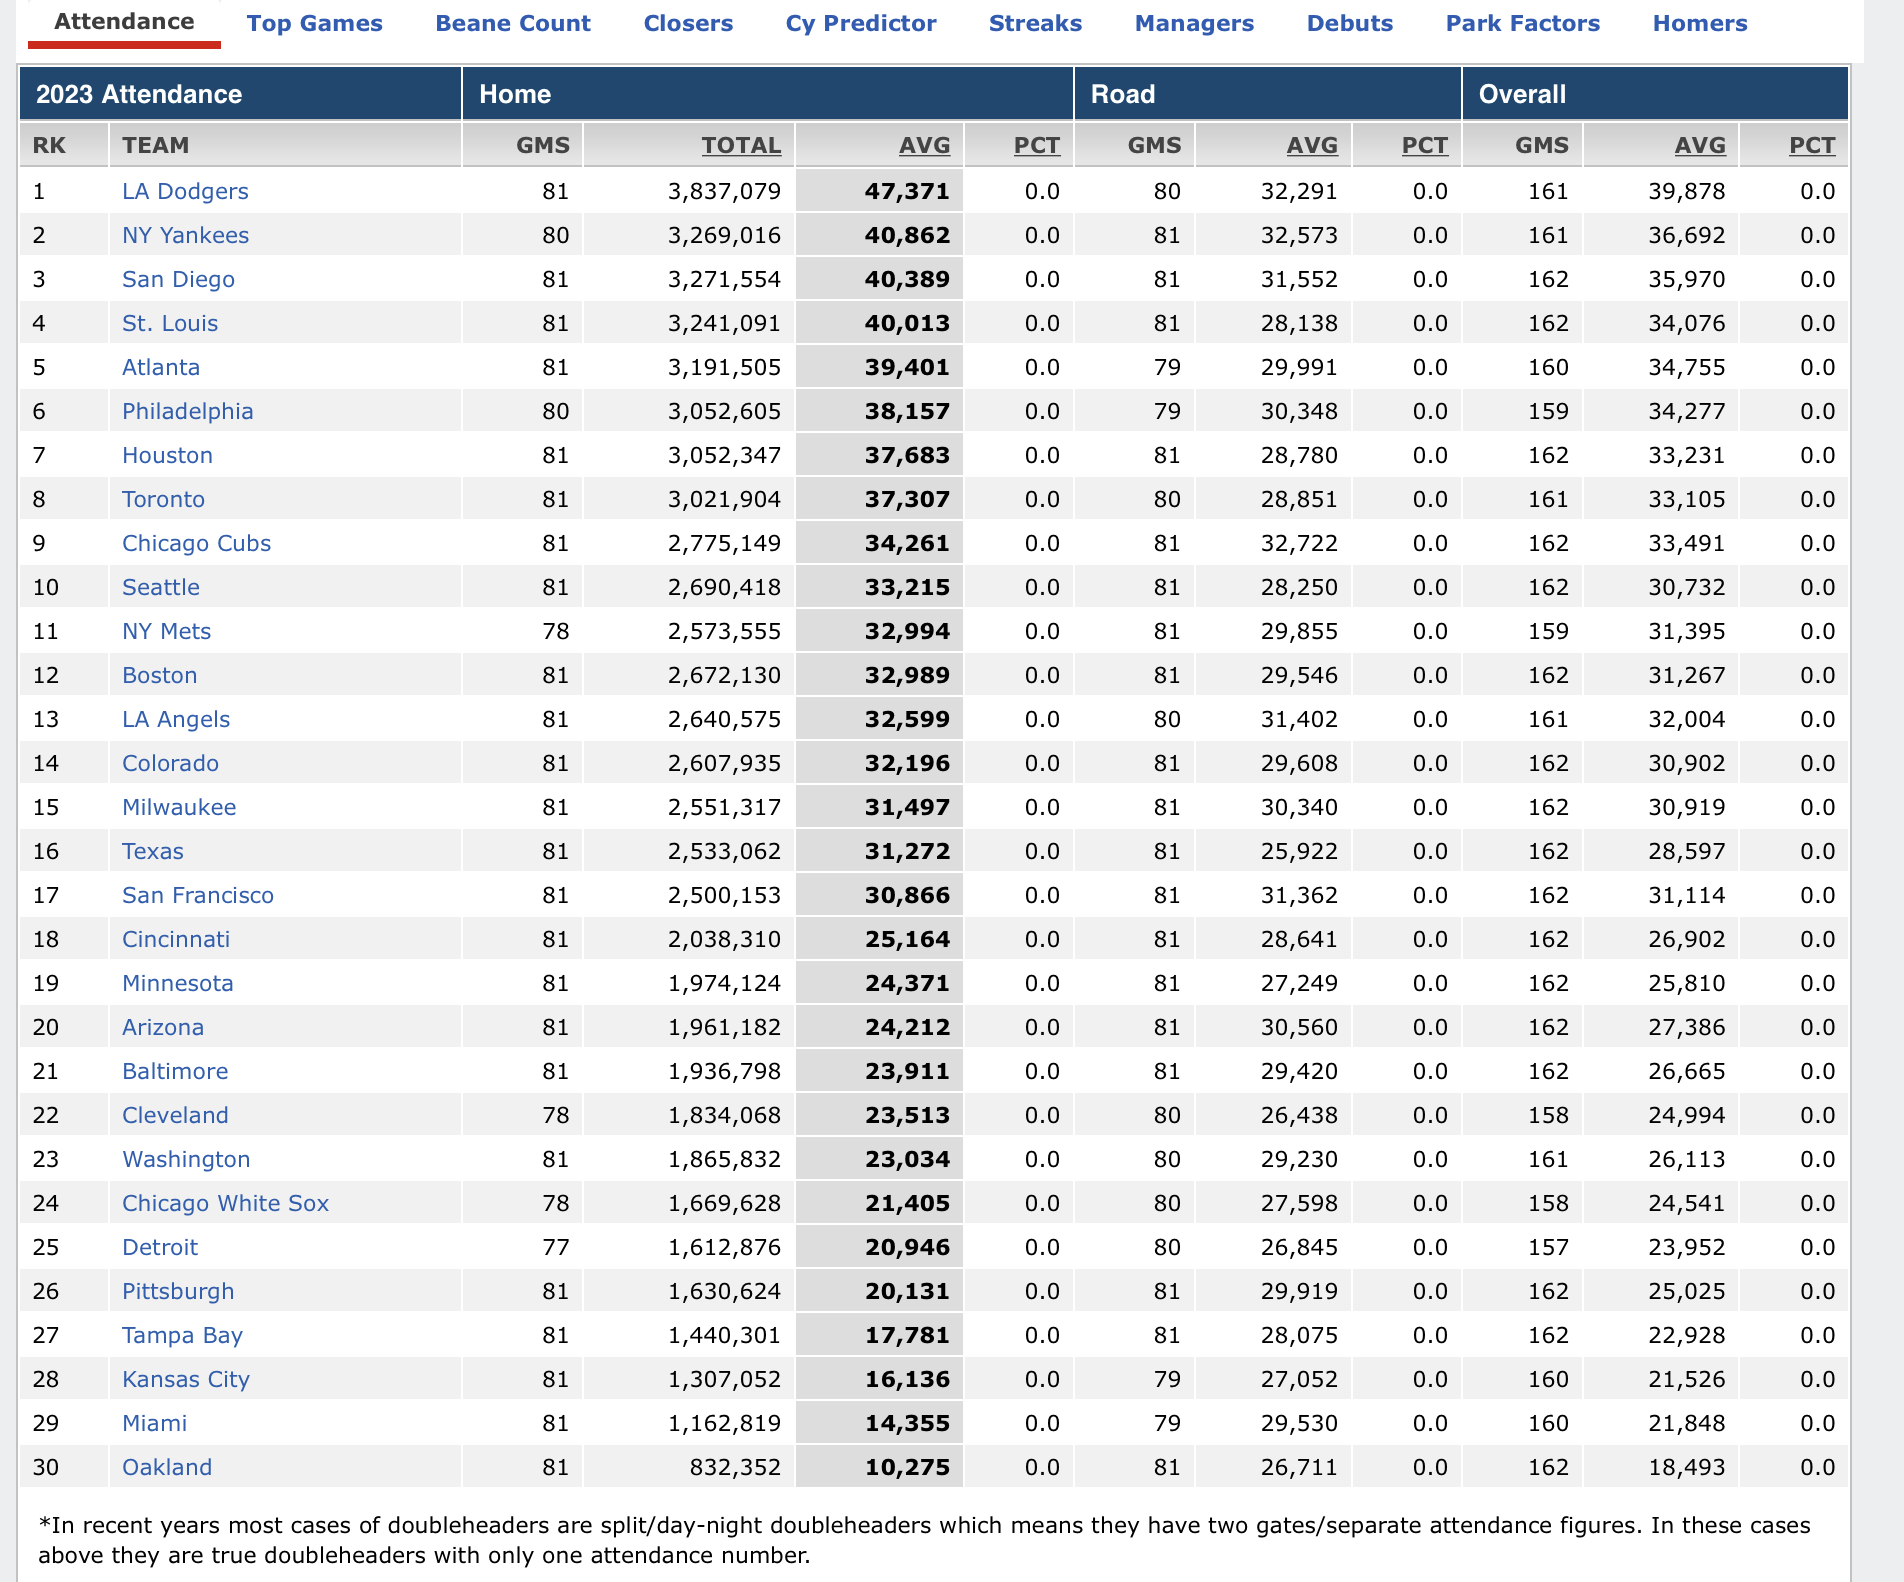Visit the Atlanta team link

point(161,367)
